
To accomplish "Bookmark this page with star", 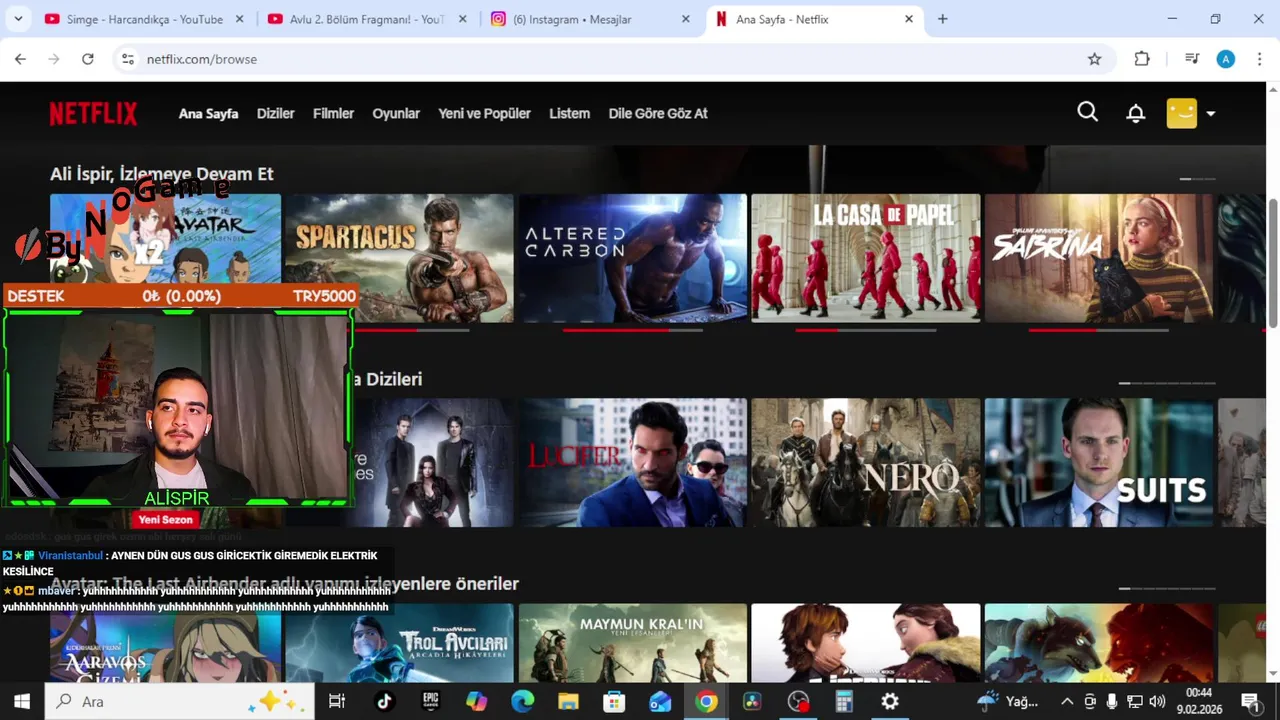I will coord(1094,59).
